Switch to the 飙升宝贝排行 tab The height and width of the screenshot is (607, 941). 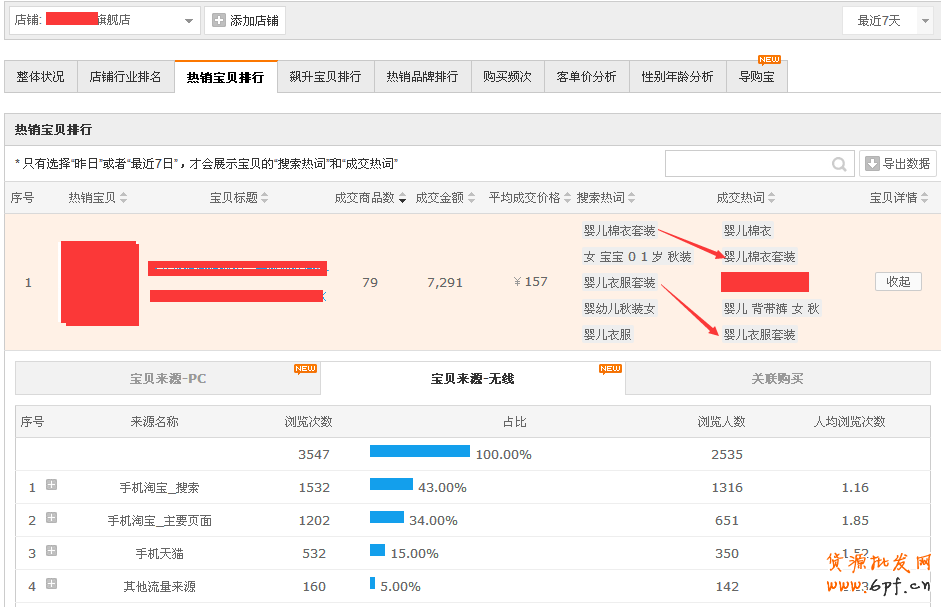(325, 77)
